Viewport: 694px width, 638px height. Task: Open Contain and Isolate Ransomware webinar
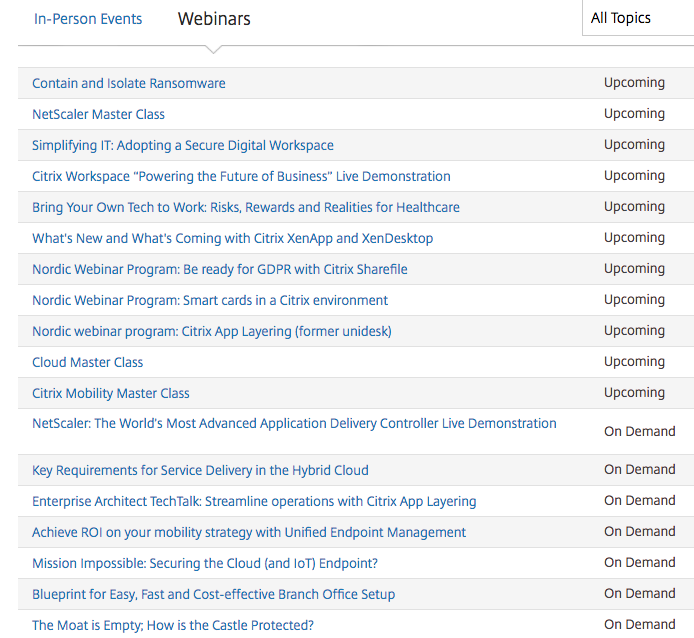(129, 83)
